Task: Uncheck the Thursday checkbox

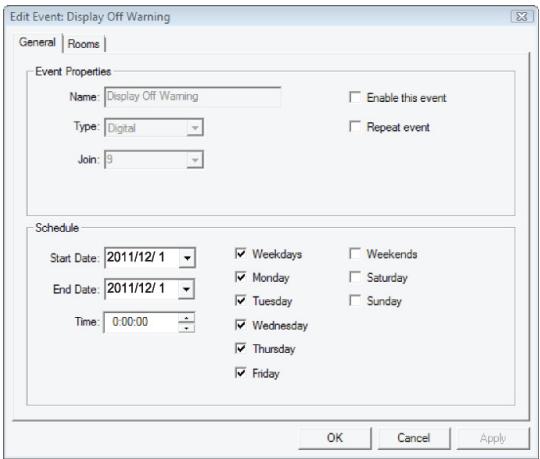Action: (240, 348)
